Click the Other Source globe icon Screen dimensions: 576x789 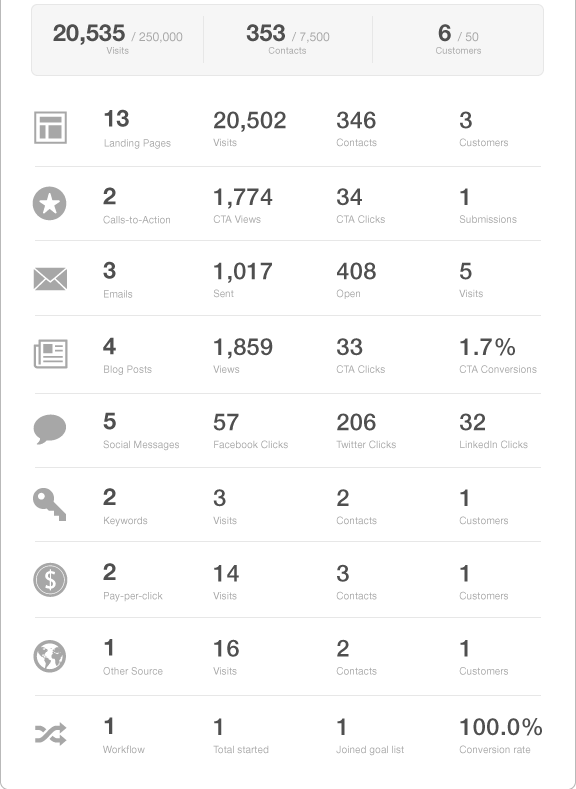pos(50,656)
